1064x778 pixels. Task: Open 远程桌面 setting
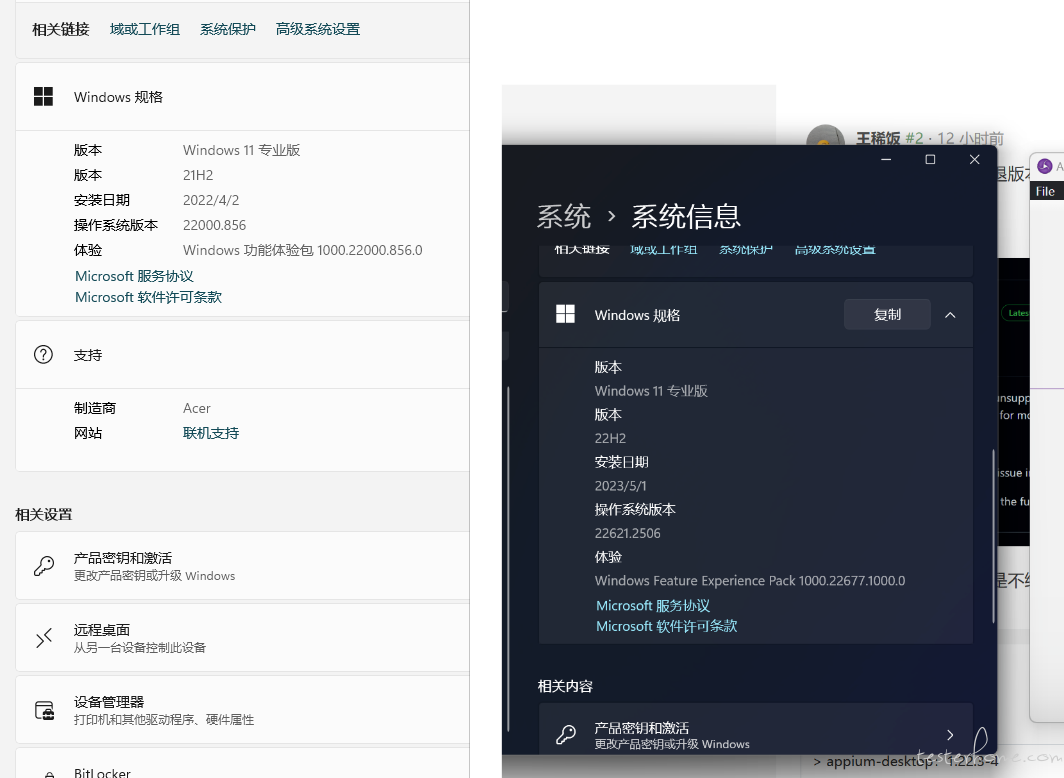tap(242, 638)
